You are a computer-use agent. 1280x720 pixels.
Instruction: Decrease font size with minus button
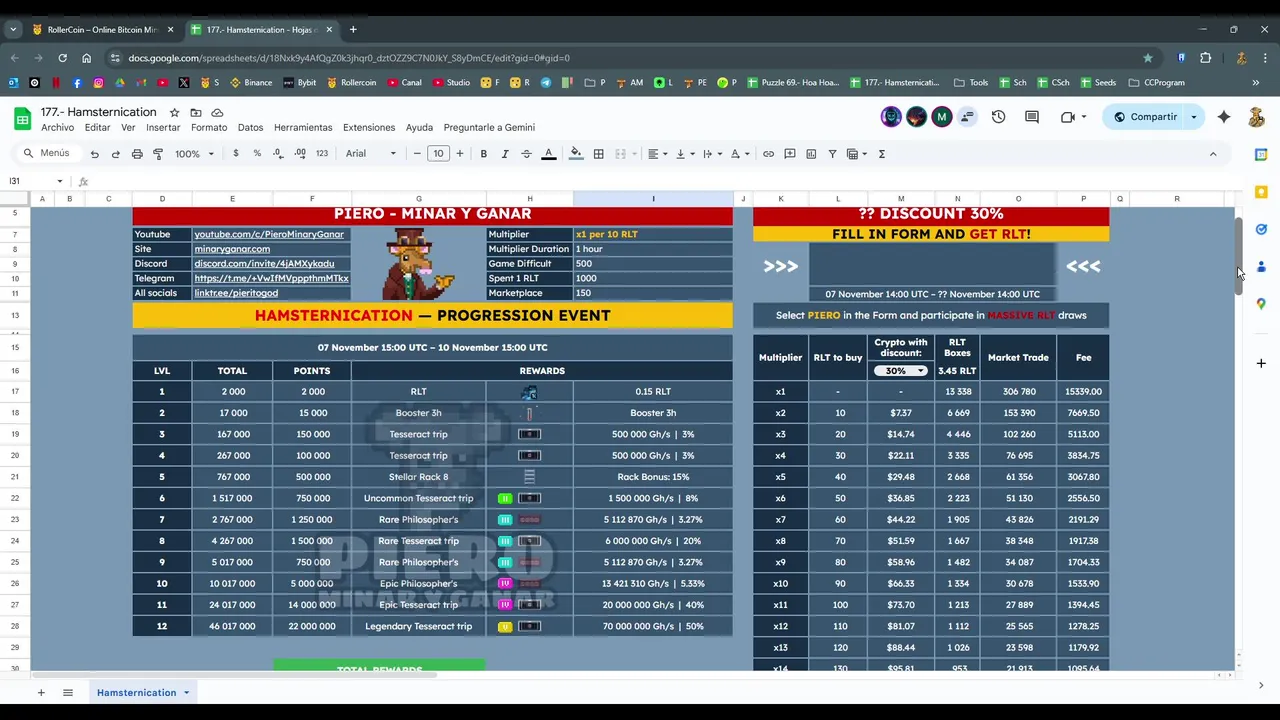point(417,154)
